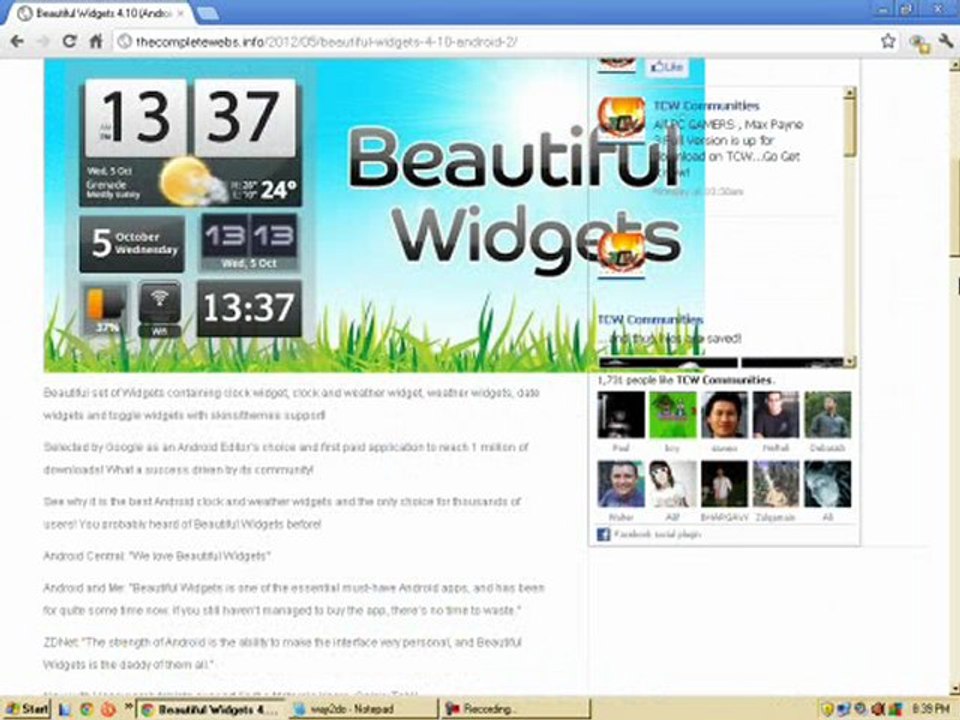Screen dimensions: 960x720
Task: Click the first quick launch icon beside Start
Action: (65, 710)
